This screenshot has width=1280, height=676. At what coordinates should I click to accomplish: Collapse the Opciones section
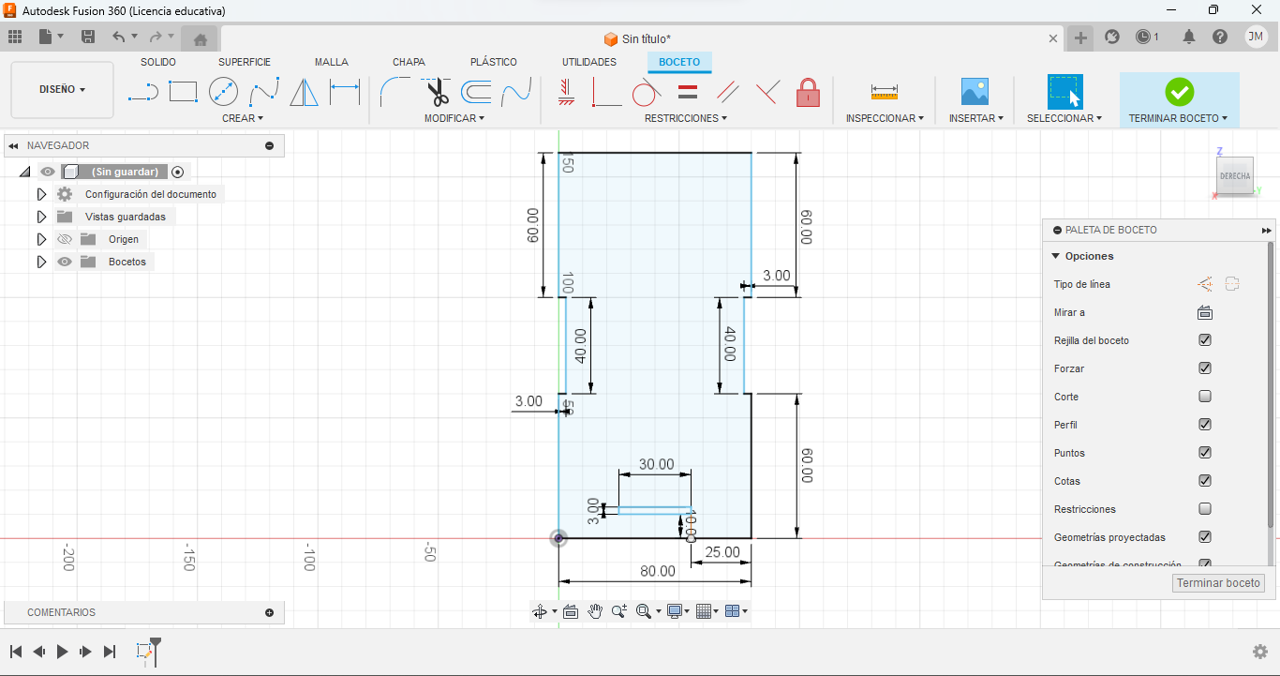tap(1056, 256)
